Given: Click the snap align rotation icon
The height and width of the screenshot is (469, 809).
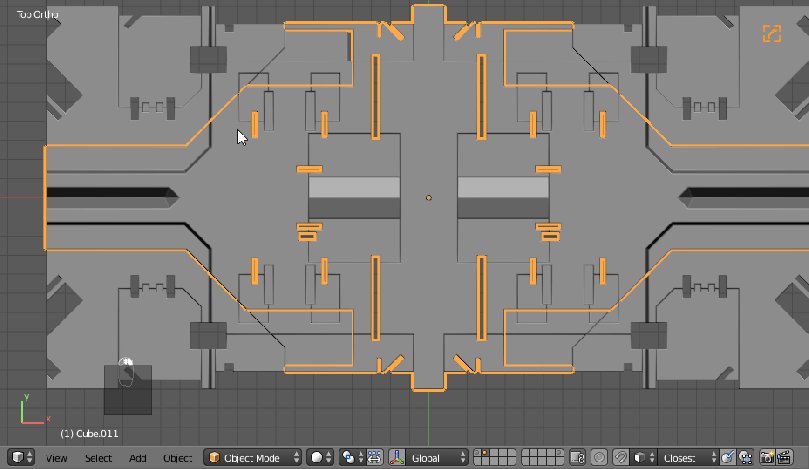Looking at the screenshot, I should [728, 457].
